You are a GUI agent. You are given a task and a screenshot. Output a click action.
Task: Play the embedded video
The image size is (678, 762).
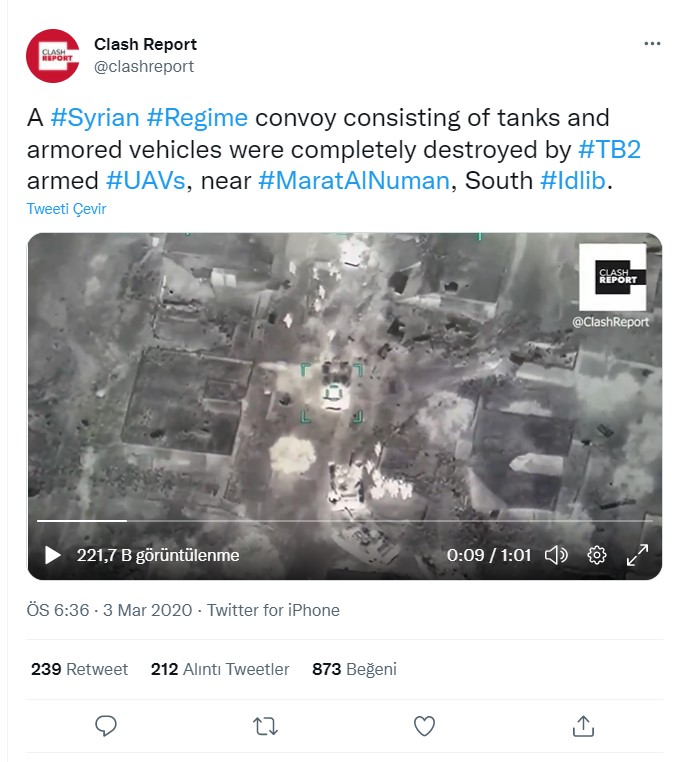52,555
